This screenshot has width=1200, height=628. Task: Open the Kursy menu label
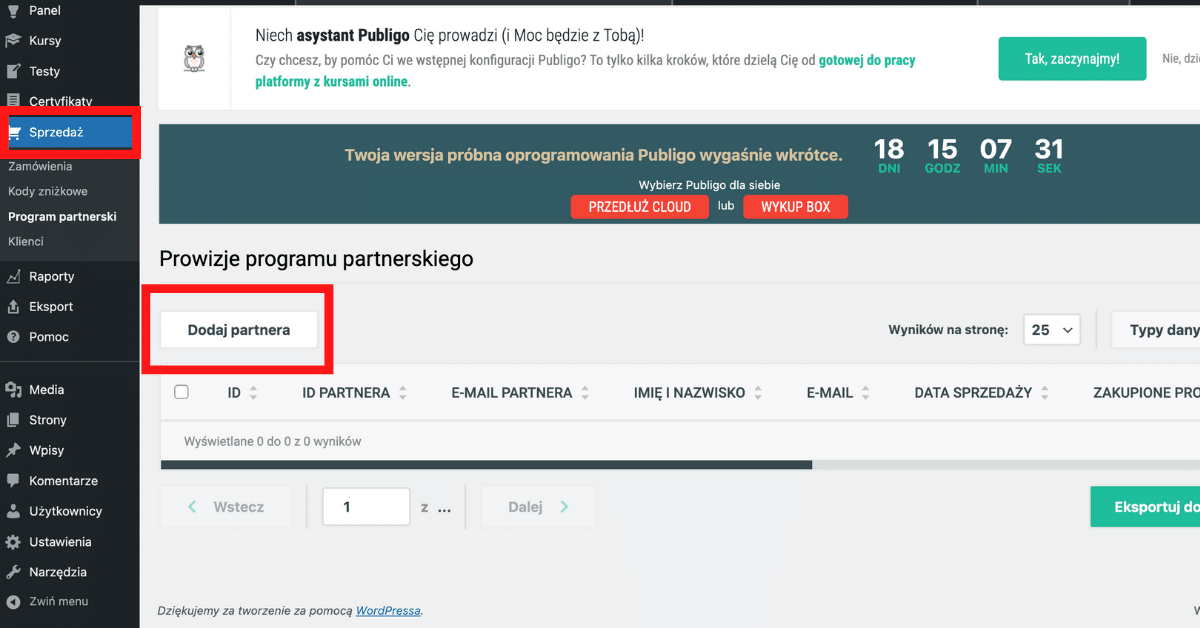pos(45,41)
